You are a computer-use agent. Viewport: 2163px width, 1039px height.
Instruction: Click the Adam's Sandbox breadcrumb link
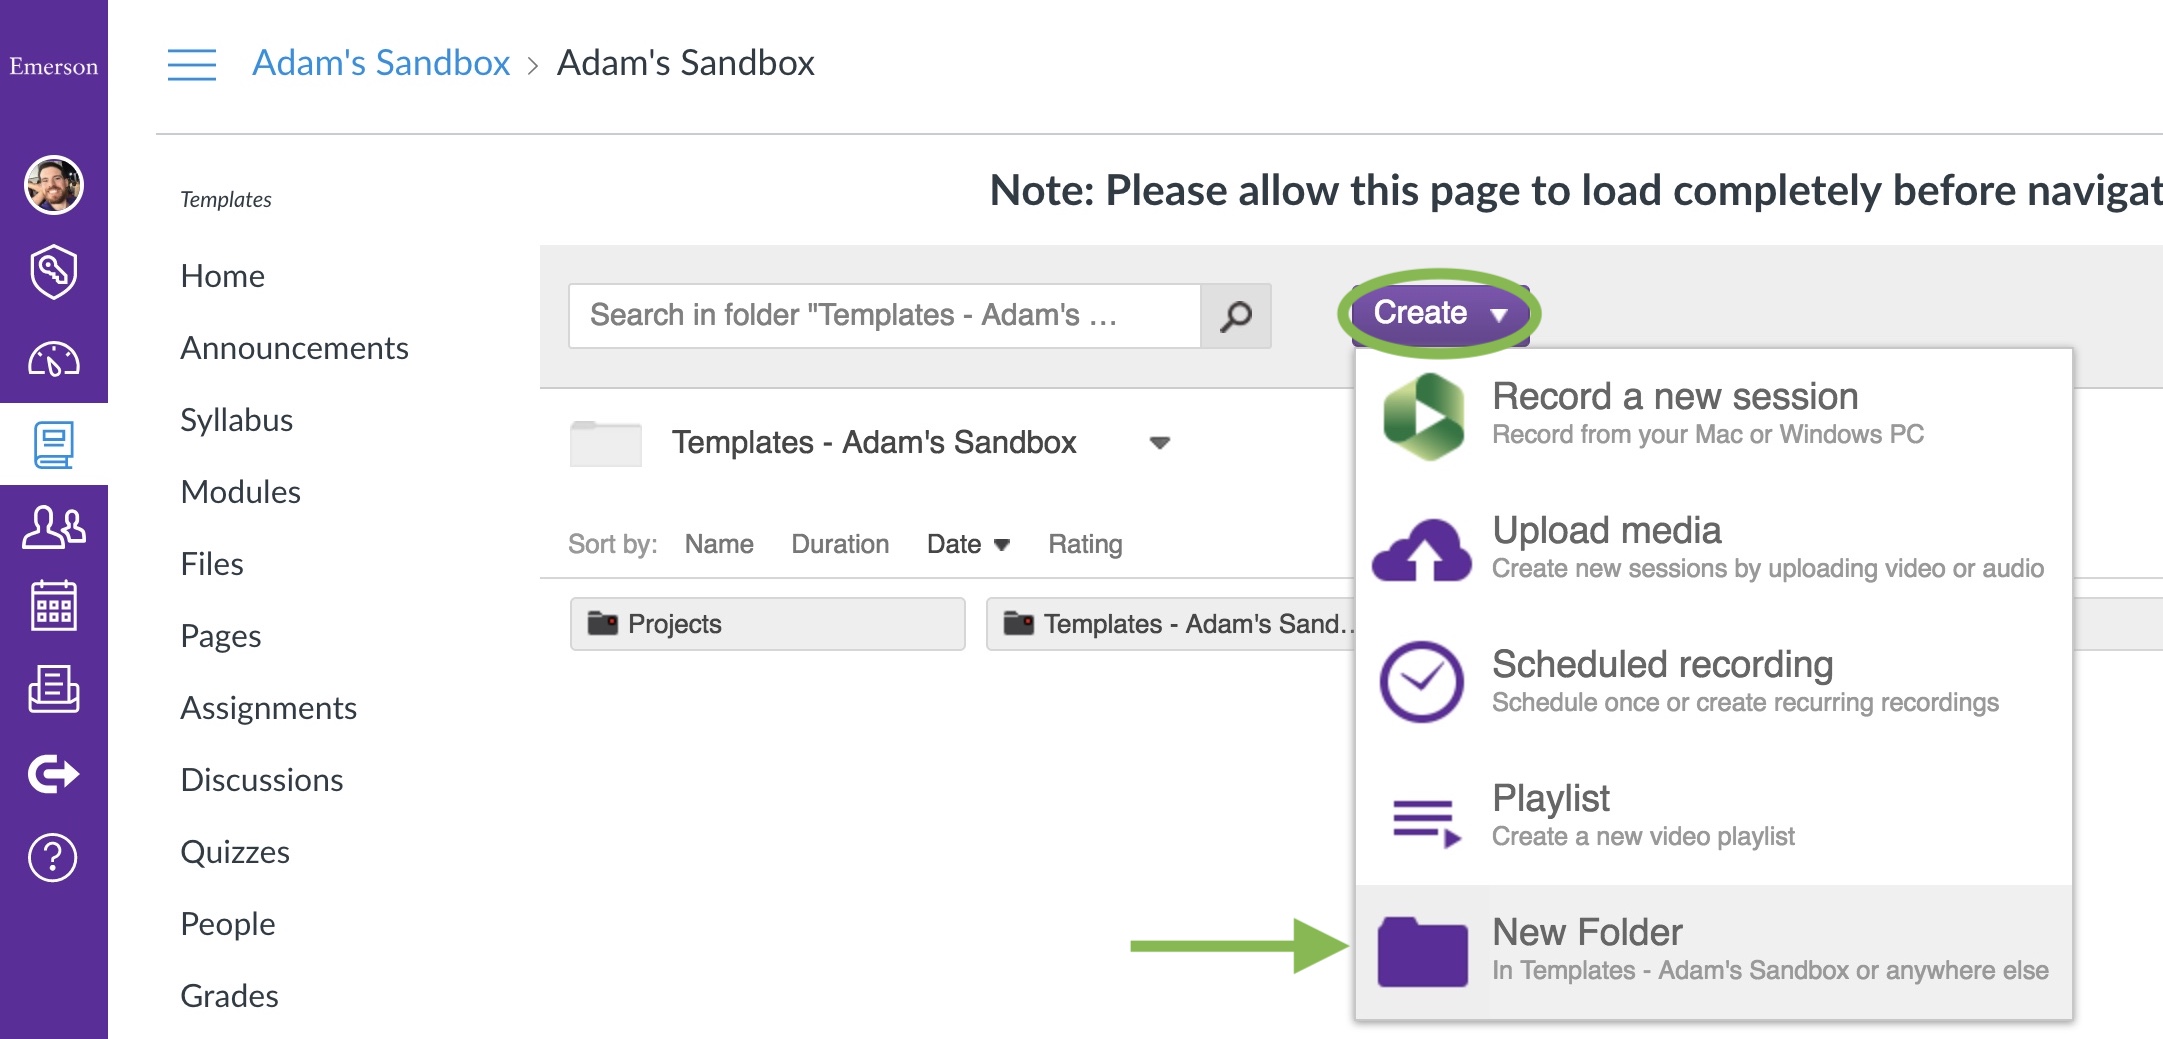point(382,62)
